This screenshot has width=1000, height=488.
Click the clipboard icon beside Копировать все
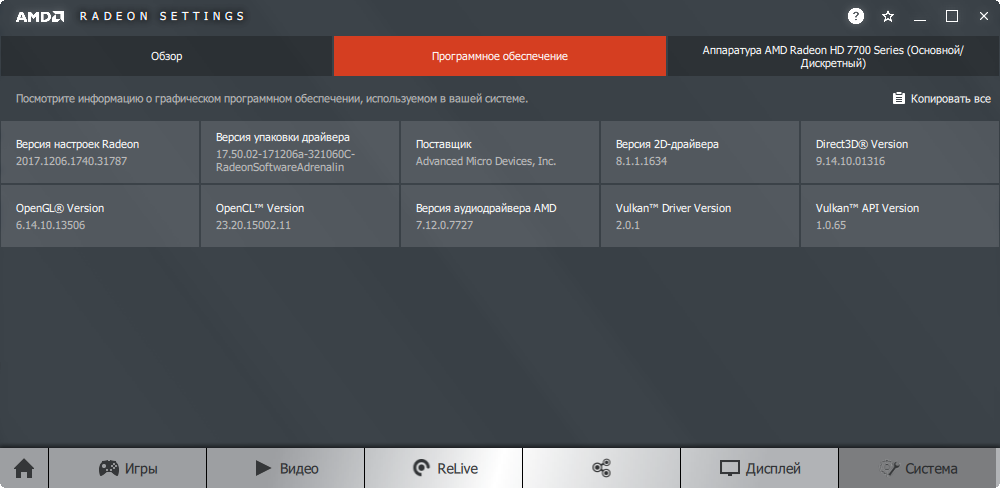click(899, 98)
